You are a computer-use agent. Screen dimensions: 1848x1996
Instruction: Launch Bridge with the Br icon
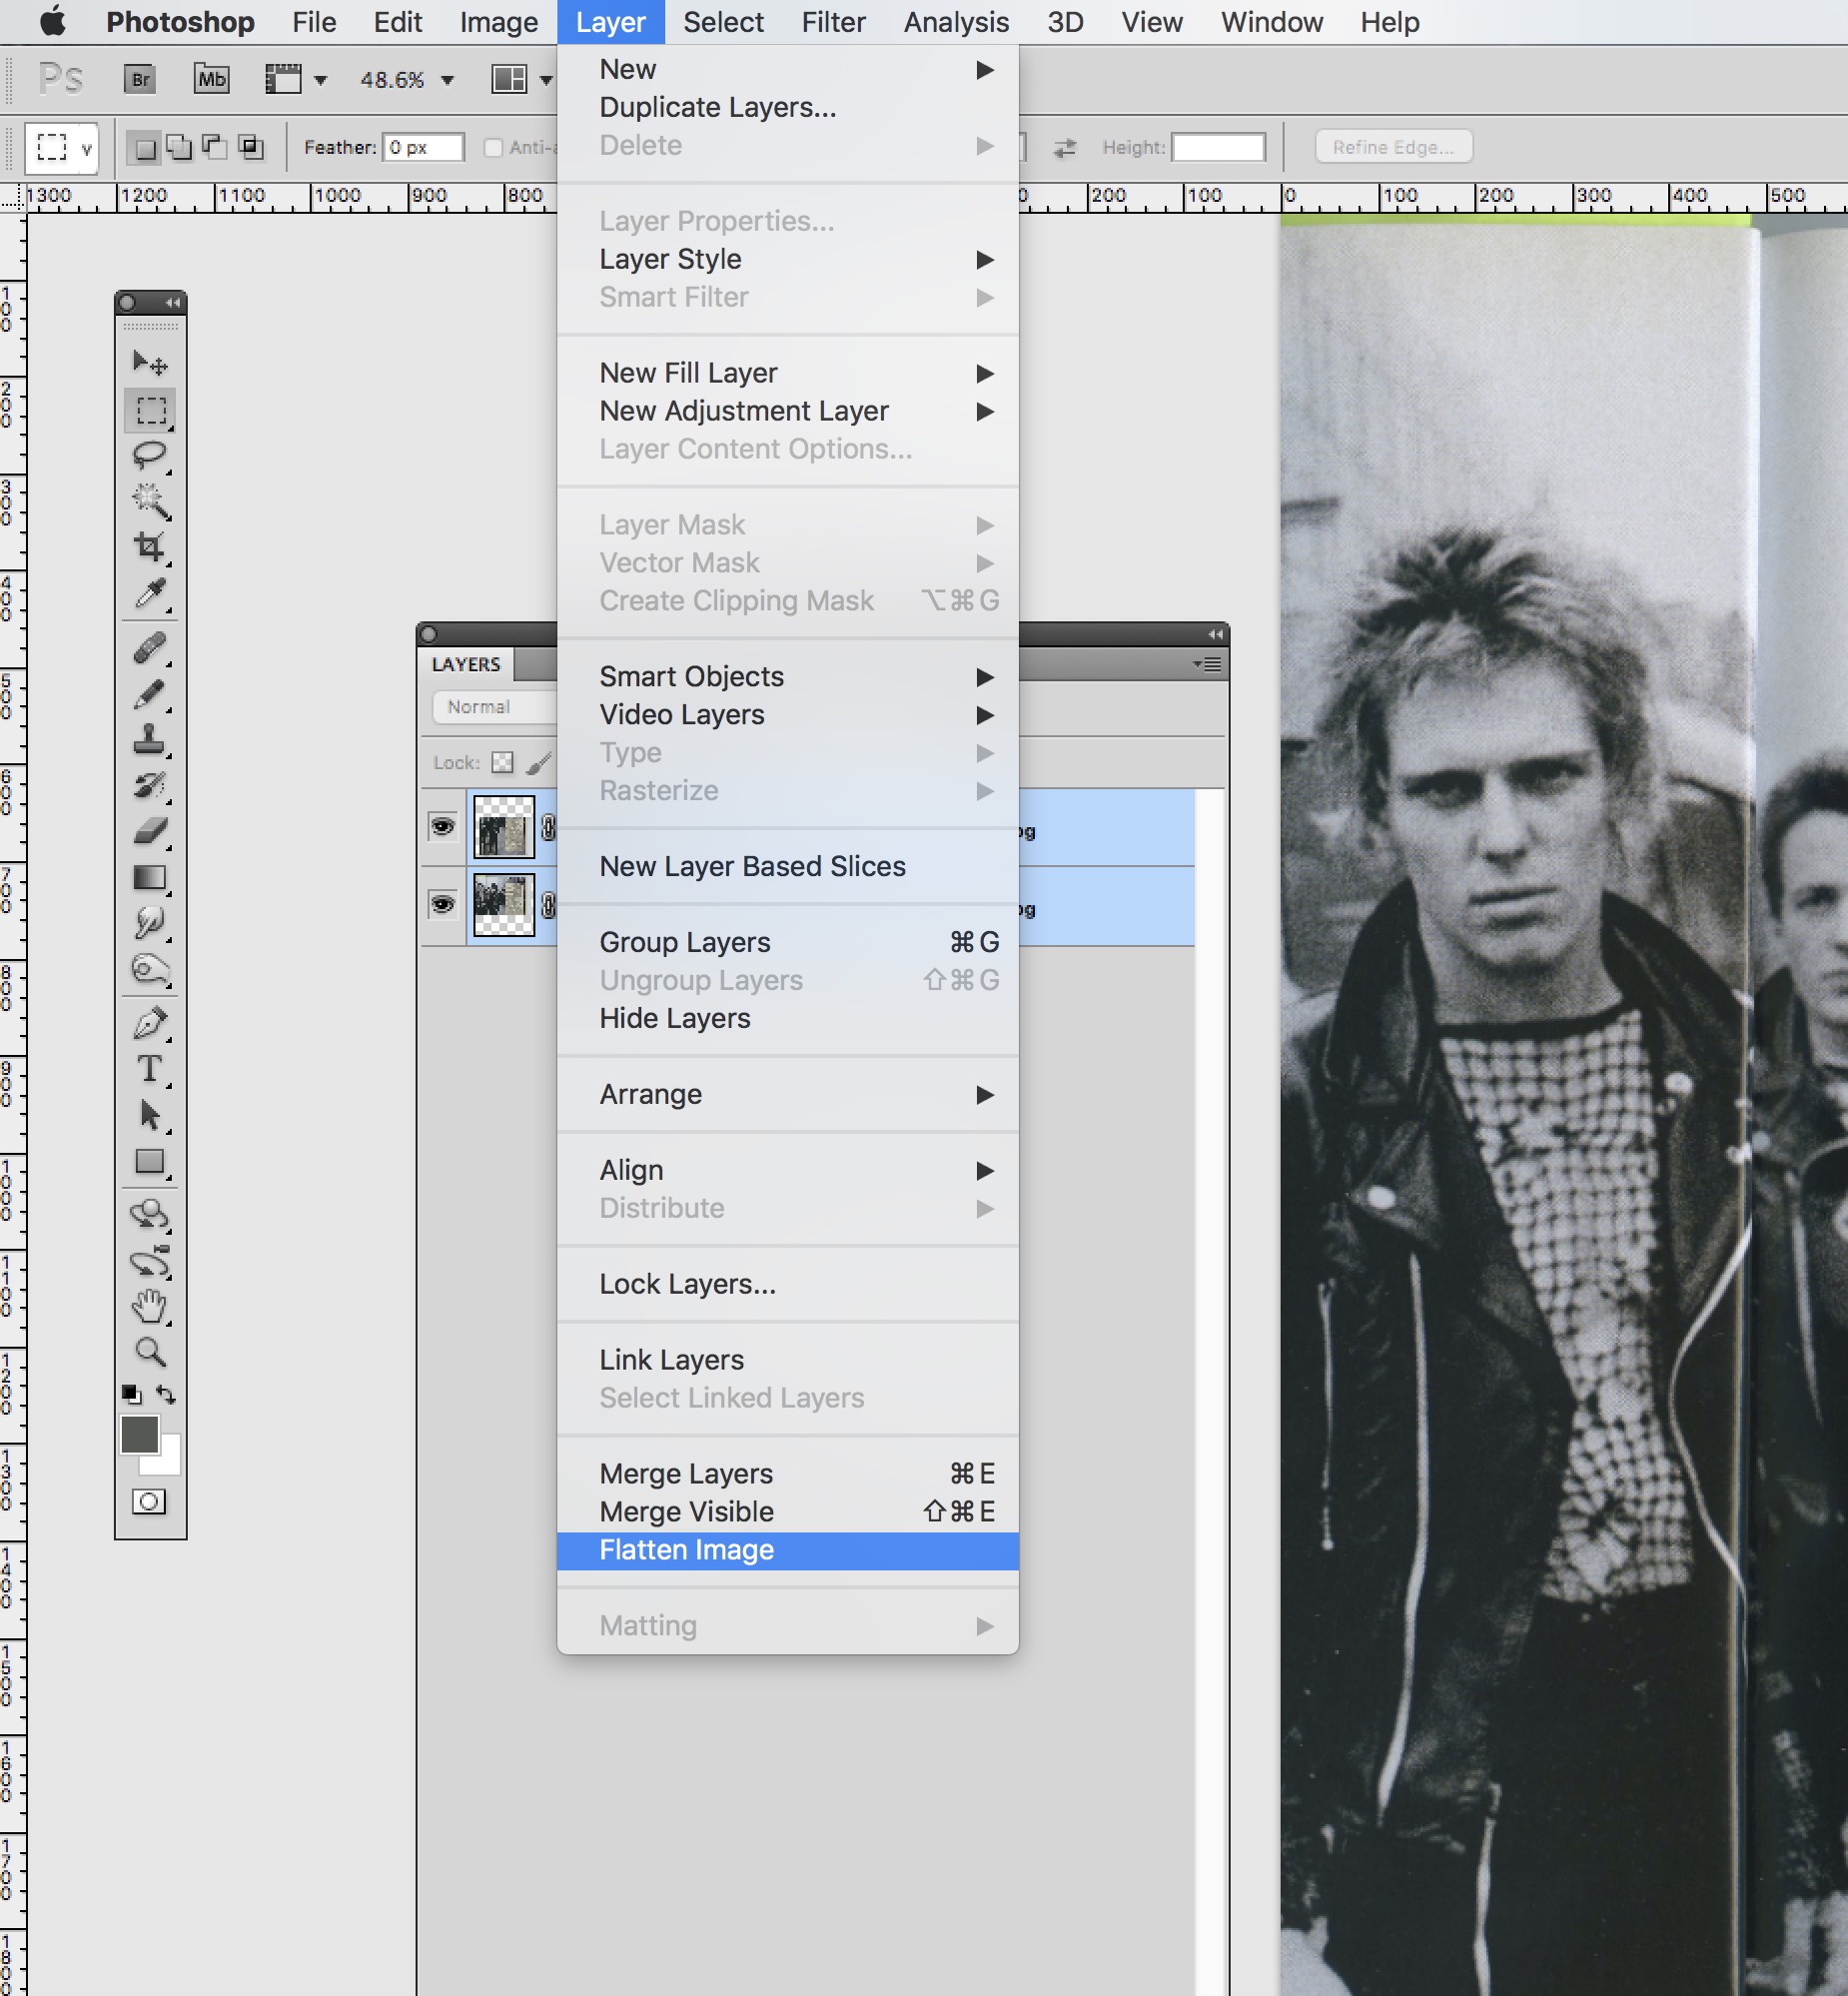click(x=140, y=79)
